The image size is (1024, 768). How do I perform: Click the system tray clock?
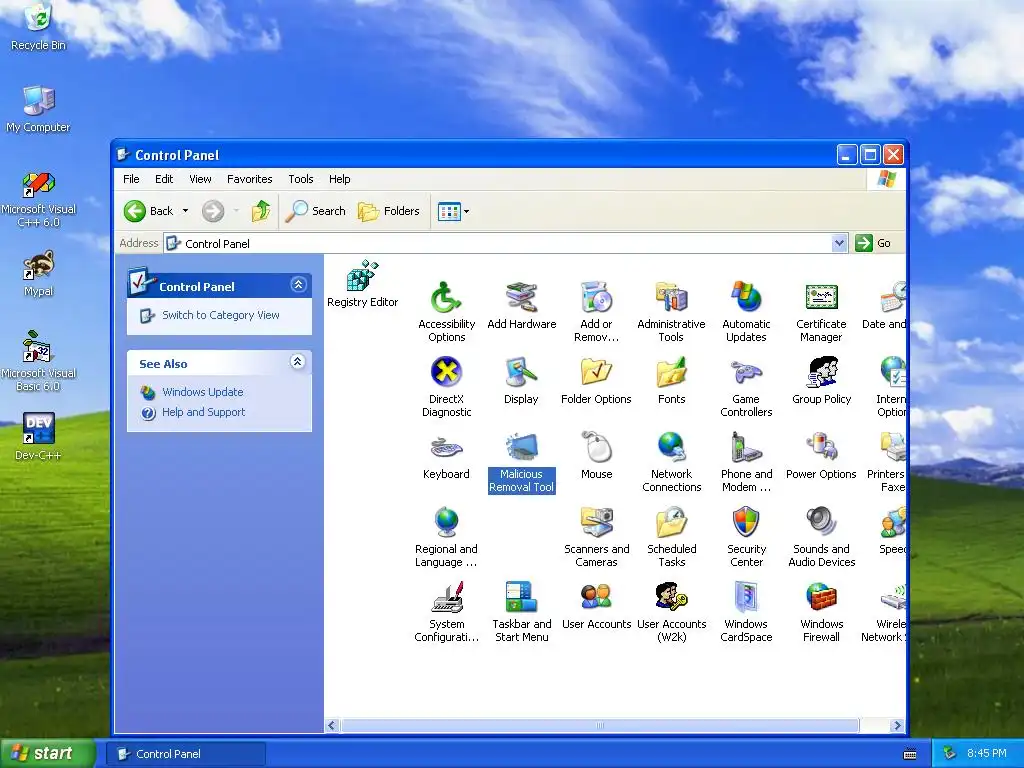[x=987, y=753]
